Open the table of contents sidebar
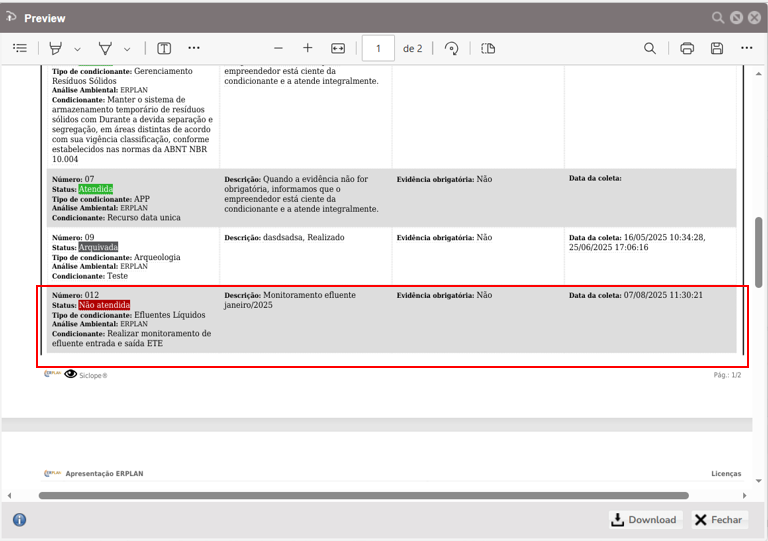Viewport: 768px width, 541px height. [x=20, y=48]
